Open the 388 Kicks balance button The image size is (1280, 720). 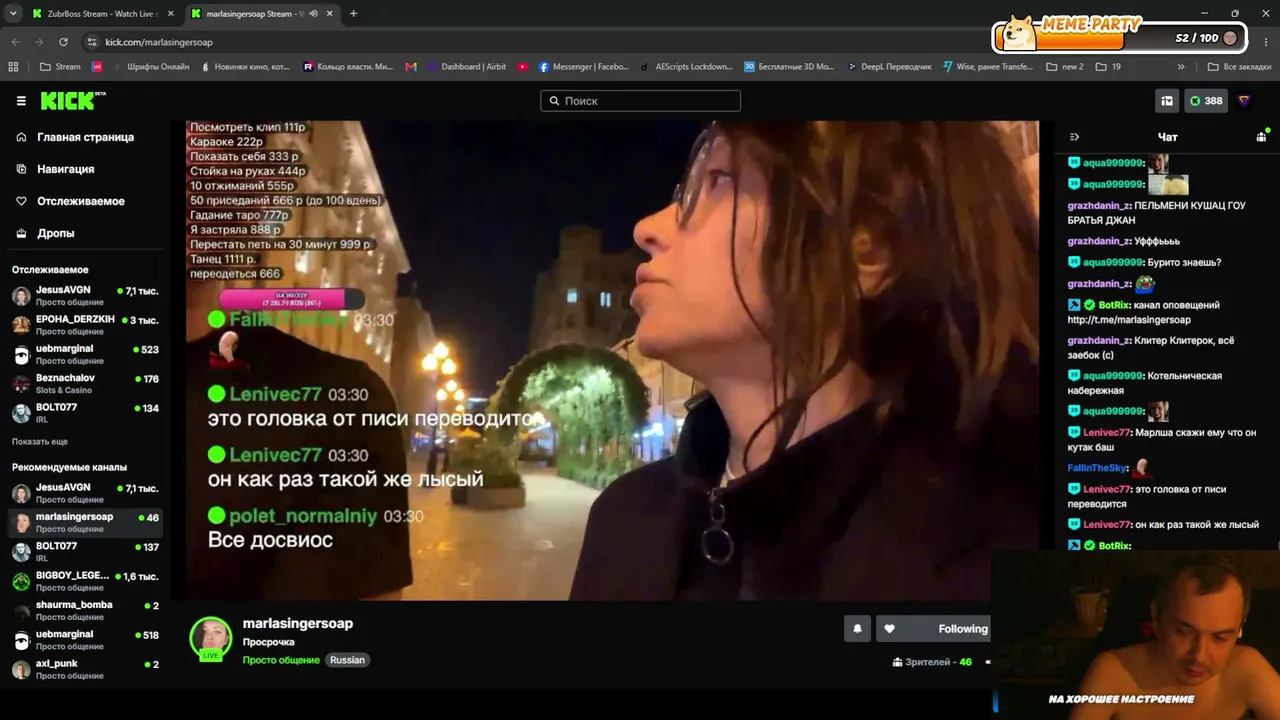coord(1206,101)
